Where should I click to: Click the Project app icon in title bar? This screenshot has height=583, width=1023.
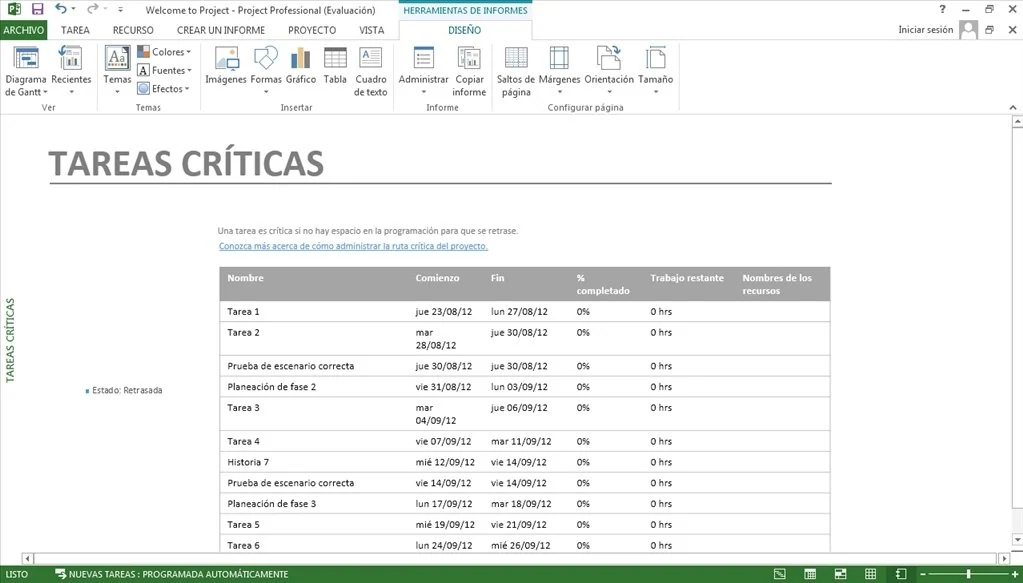tap(14, 9)
